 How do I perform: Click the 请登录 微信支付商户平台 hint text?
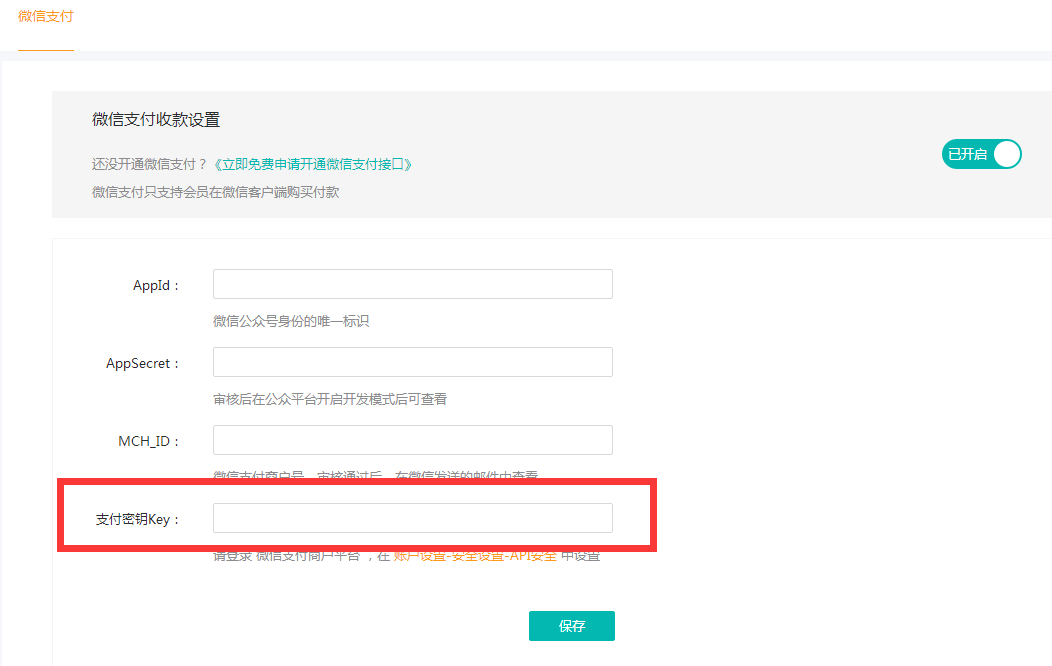tap(288, 556)
